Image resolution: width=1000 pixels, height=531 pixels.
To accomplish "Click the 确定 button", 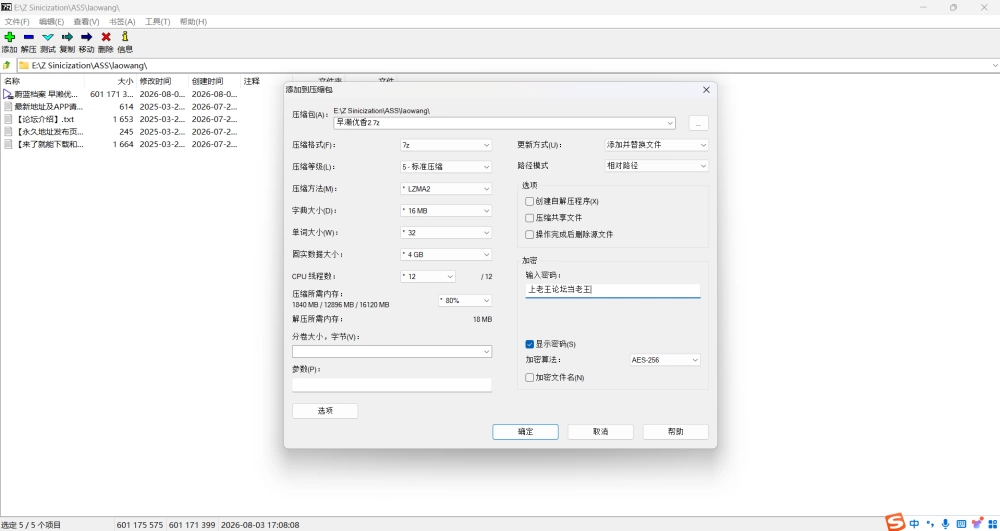I will pos(526,432).
